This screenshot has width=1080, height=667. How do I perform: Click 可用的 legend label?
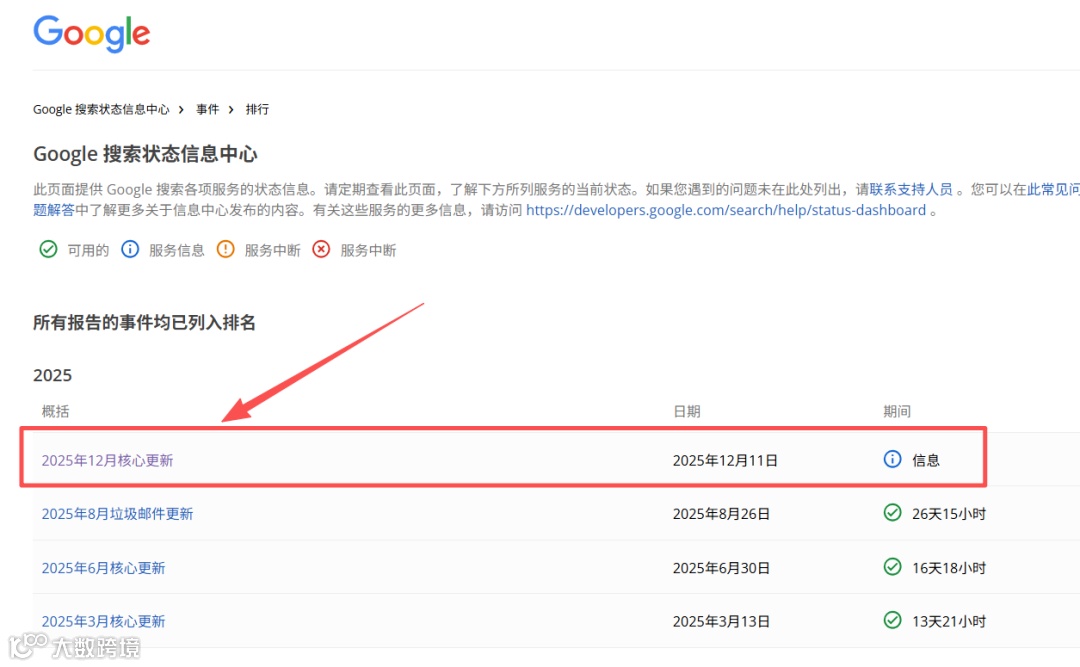88,250
